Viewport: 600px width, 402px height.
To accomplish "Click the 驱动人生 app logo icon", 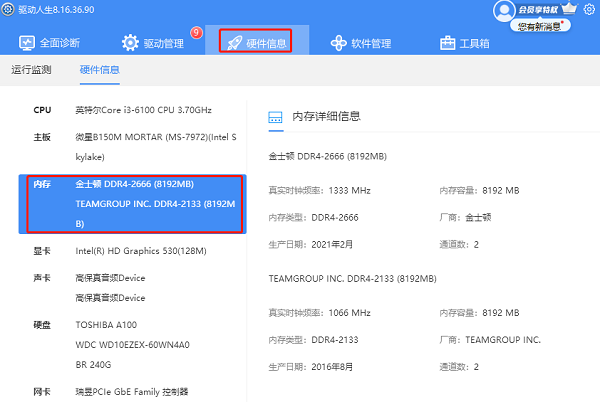I will pos(8,9).
